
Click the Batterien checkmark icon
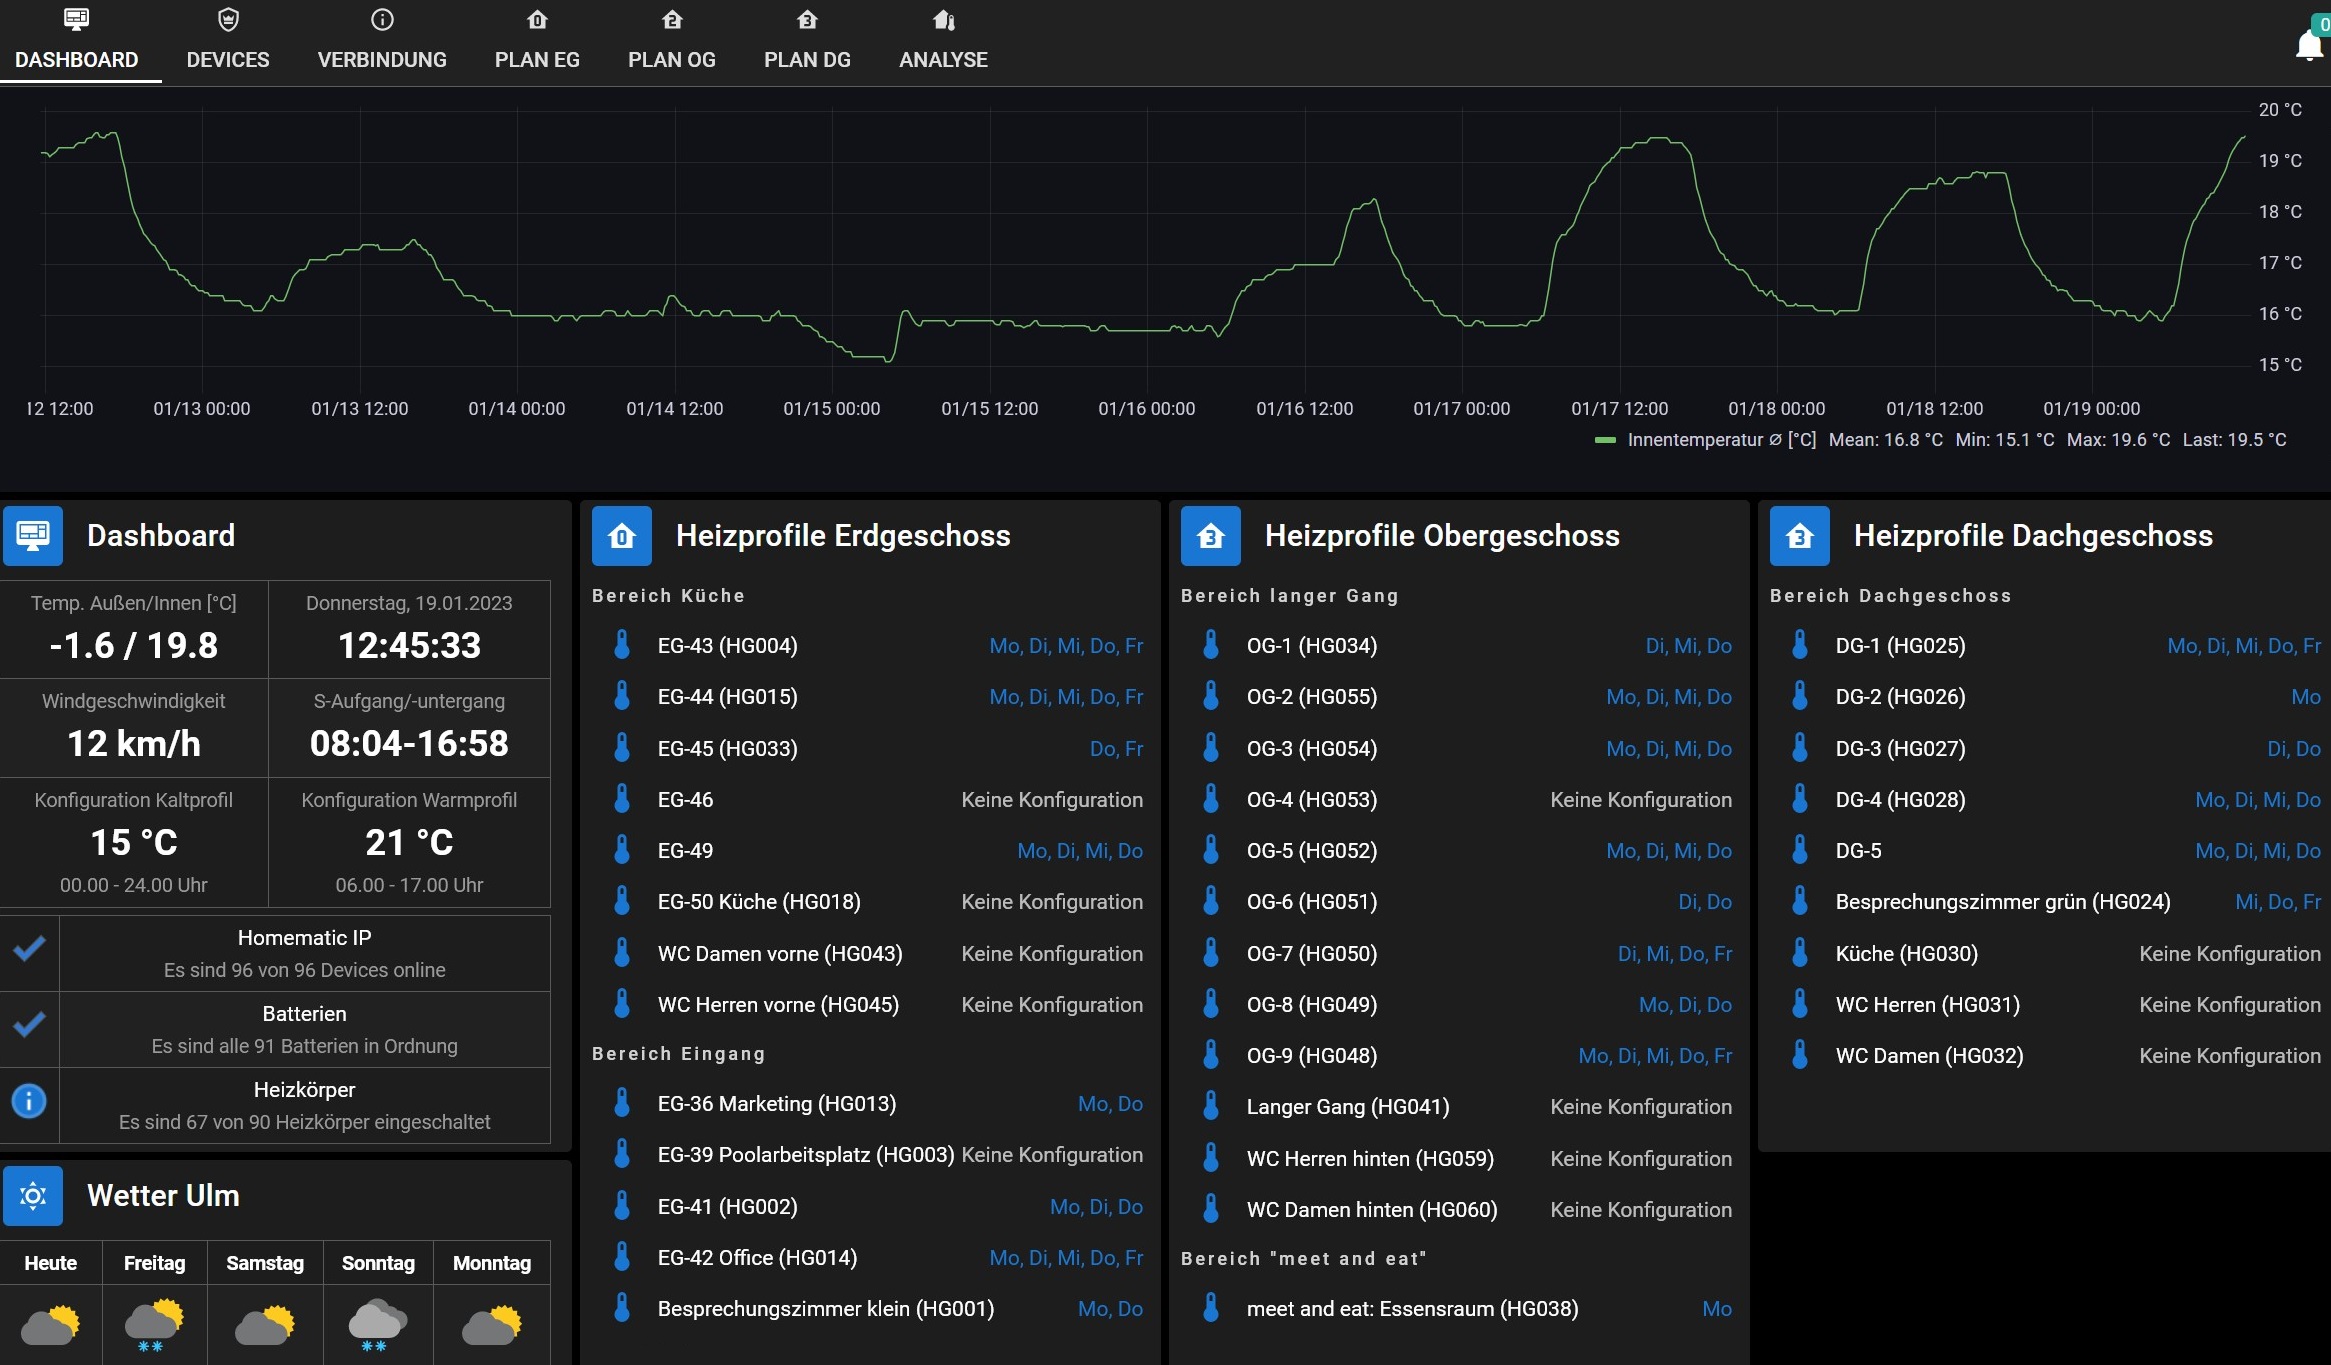coord(29,1025)
